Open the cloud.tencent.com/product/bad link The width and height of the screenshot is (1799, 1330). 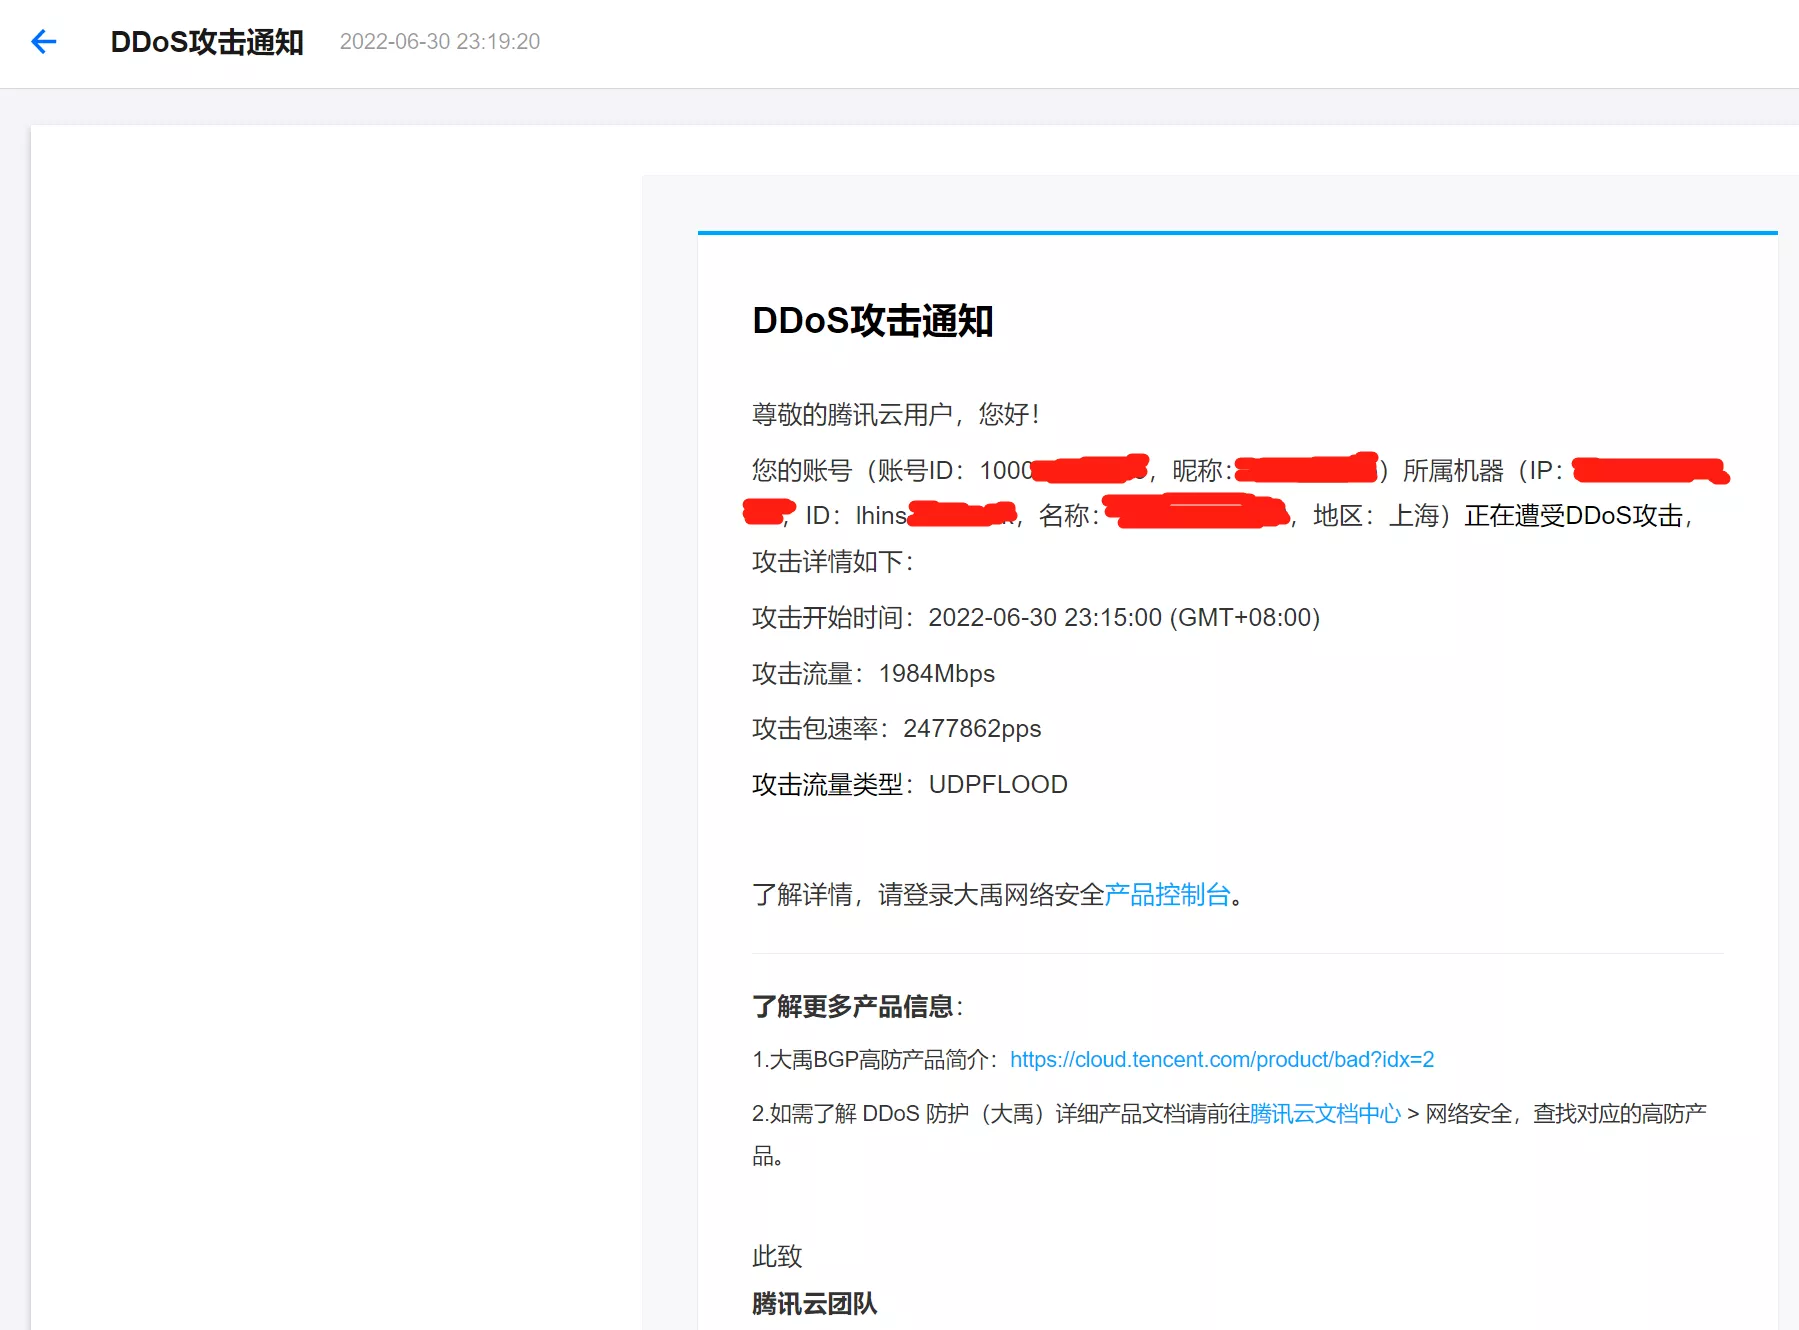tap(1222, 1060)
